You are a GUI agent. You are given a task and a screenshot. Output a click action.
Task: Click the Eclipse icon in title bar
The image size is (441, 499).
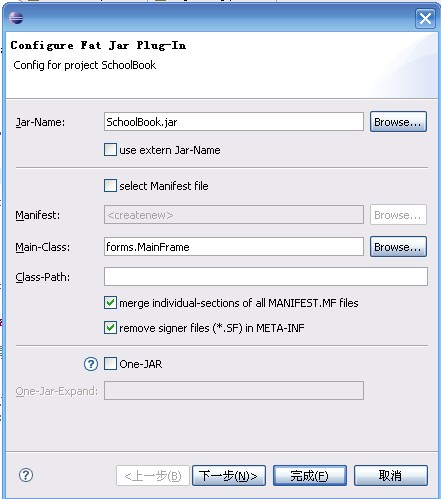pyautogui.click(x=16, y=18)
